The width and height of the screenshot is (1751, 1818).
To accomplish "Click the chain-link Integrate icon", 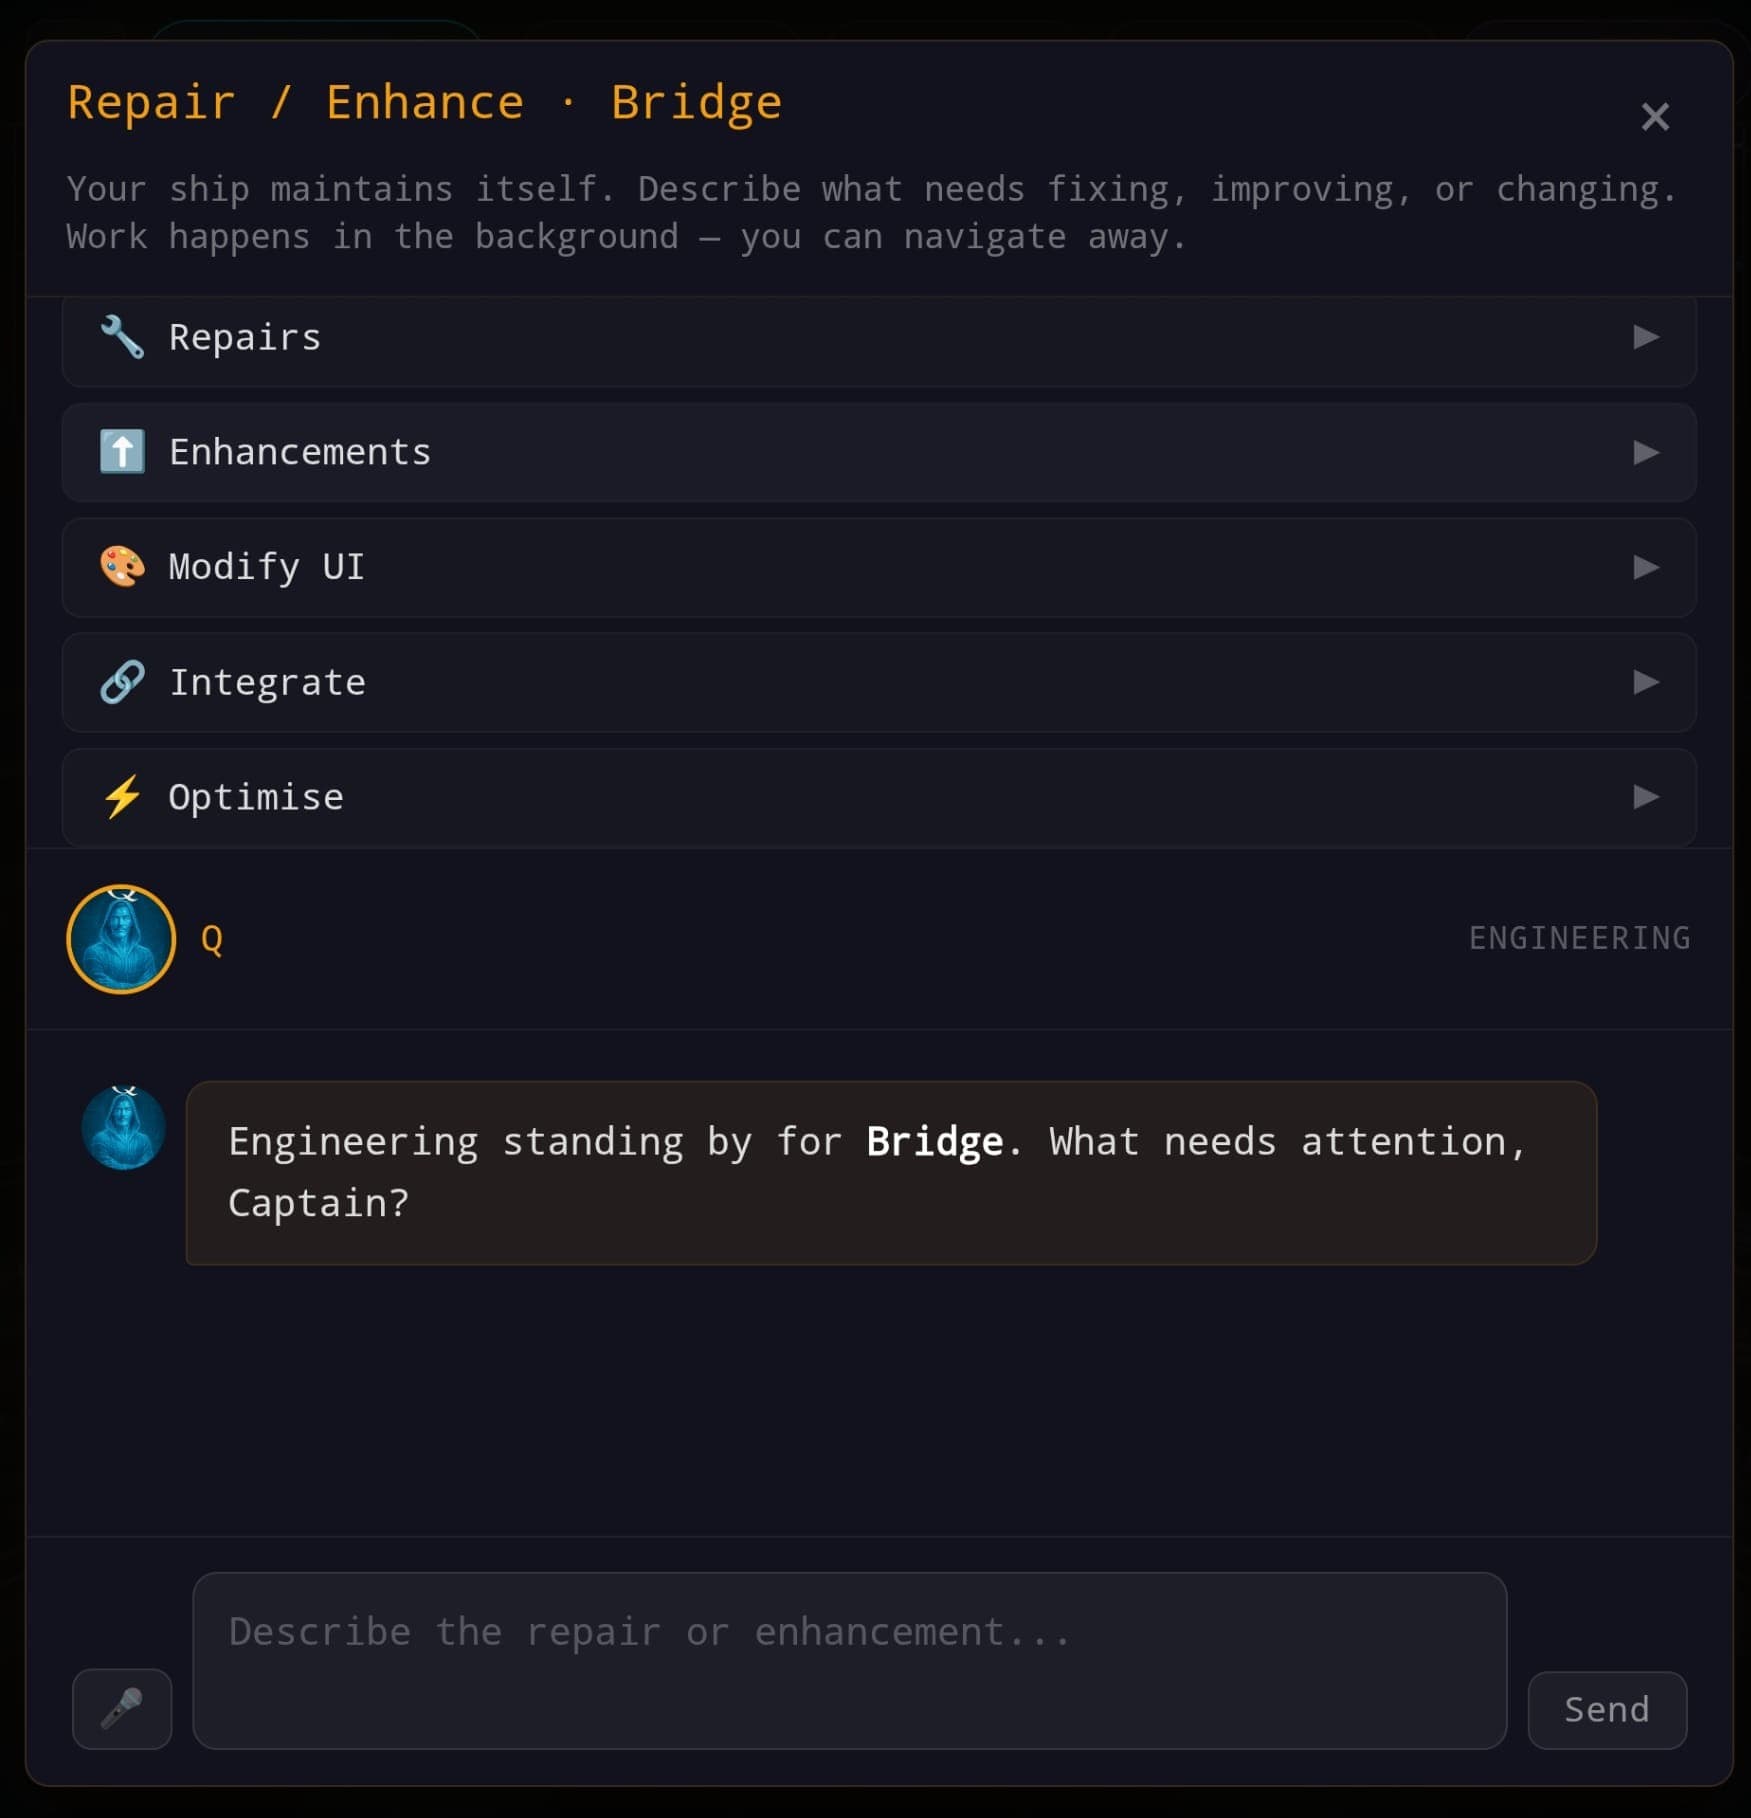I will 121,682.
